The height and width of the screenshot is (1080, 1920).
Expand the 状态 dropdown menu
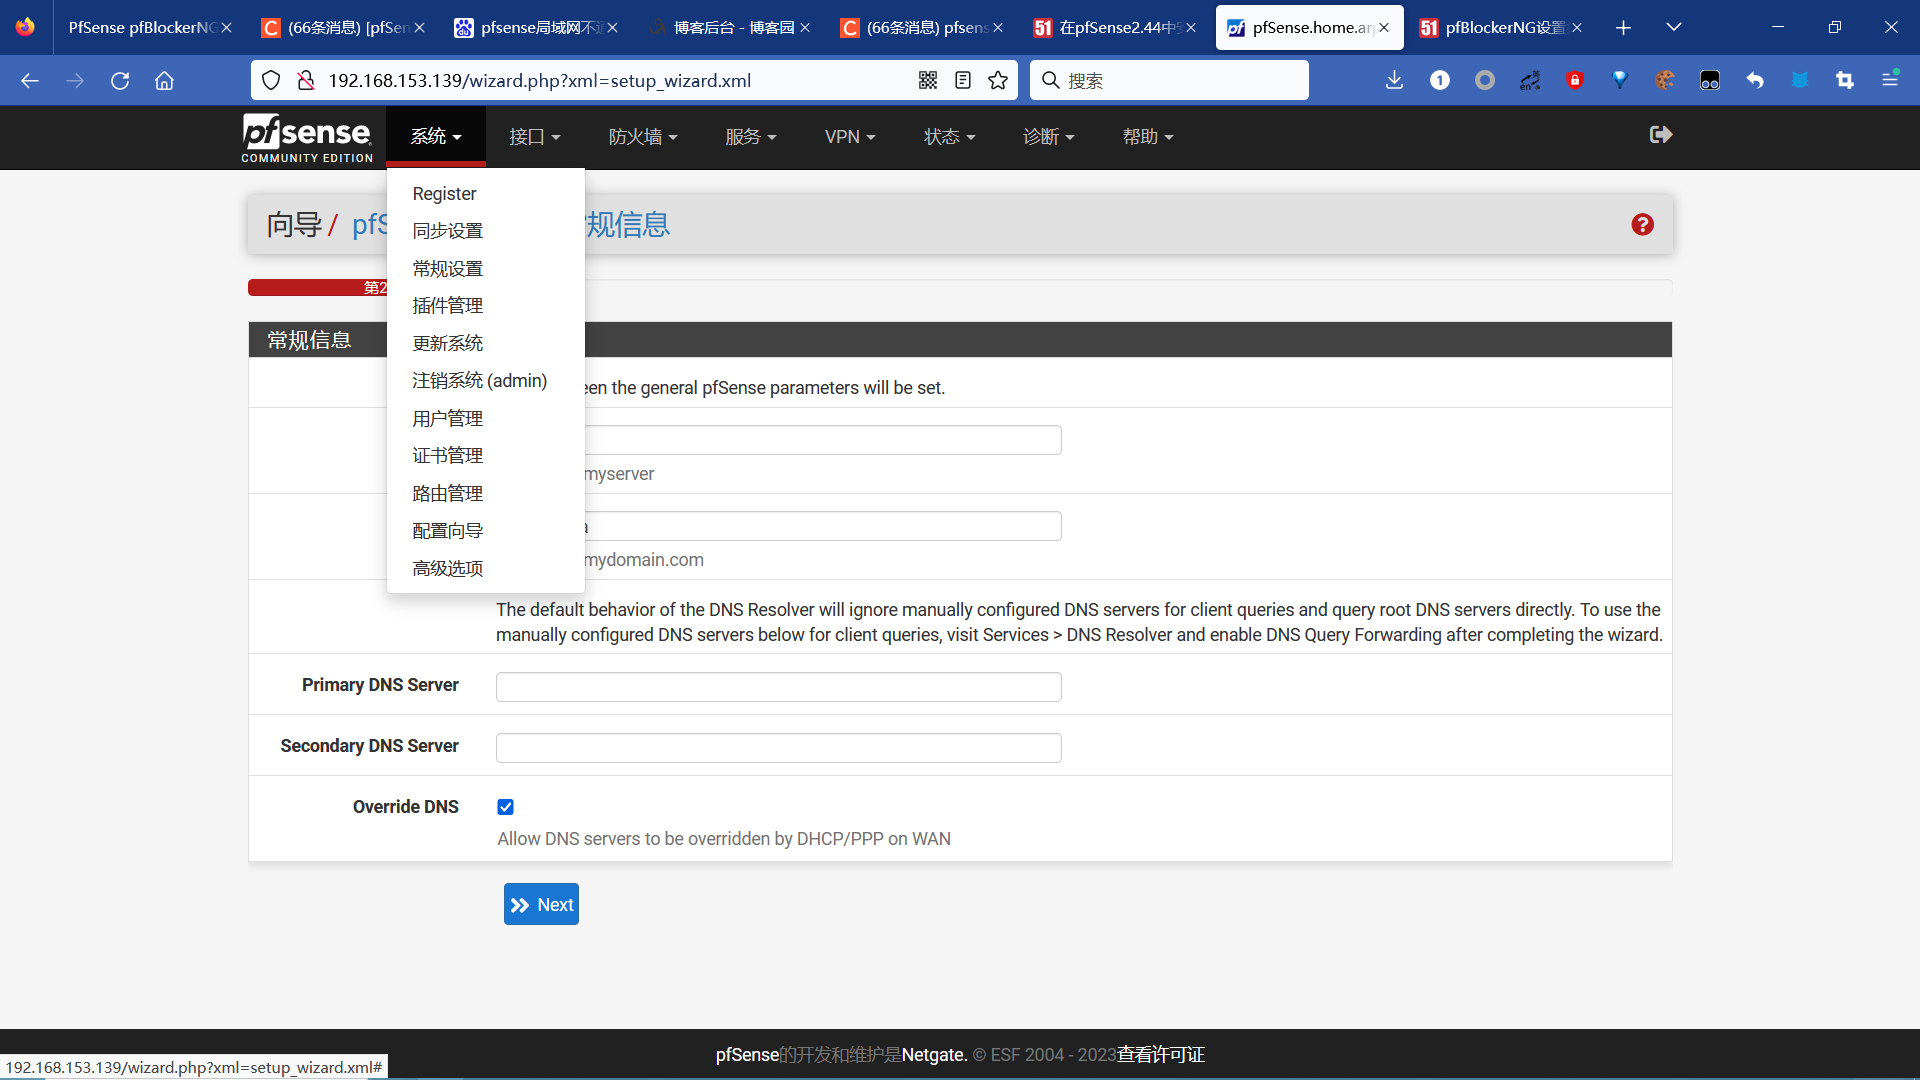[x=949, y=137]
